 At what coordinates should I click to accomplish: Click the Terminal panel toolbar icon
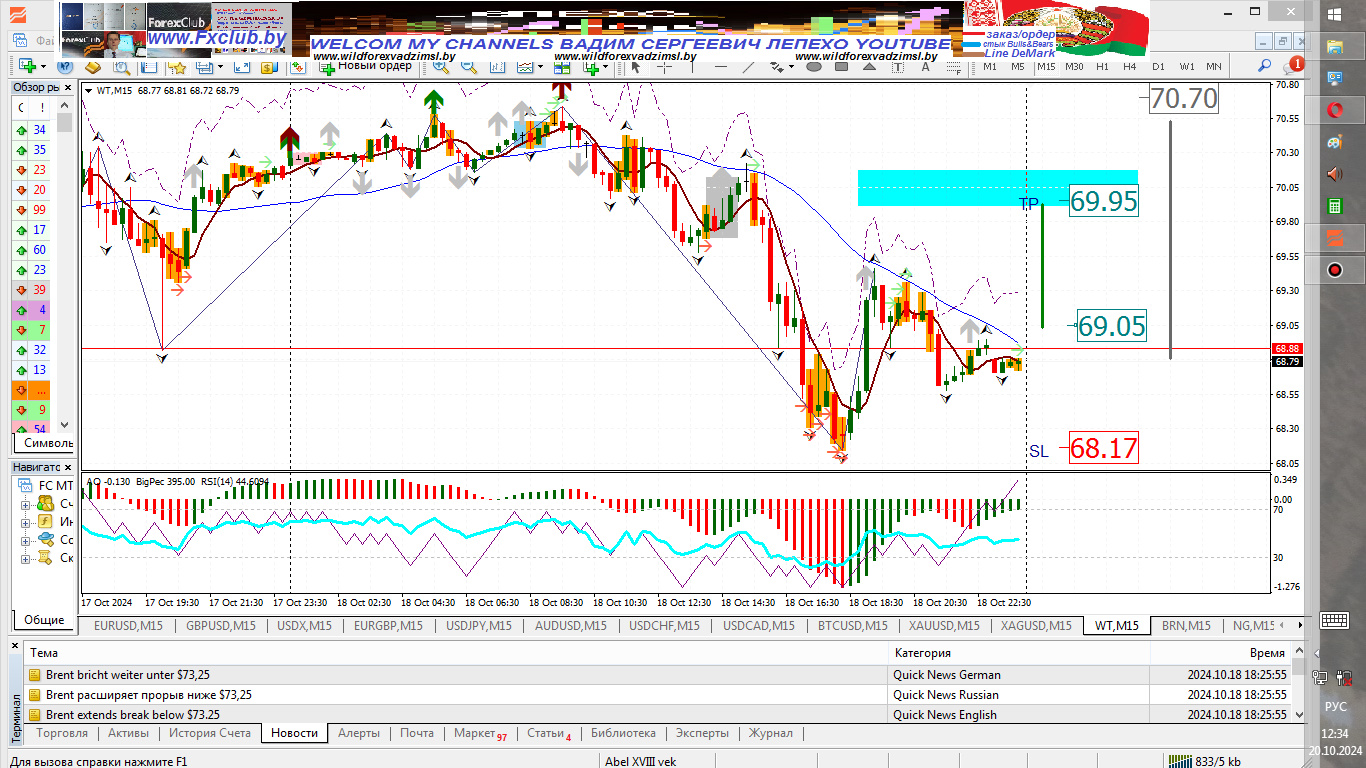[x=204, y=67]
